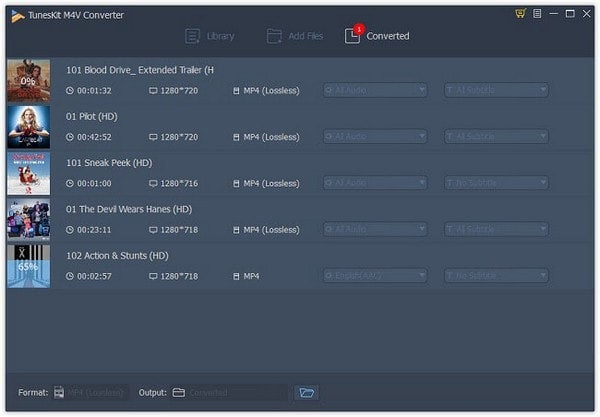
Task: Open the Add Files tab
Action: (295, 36)
